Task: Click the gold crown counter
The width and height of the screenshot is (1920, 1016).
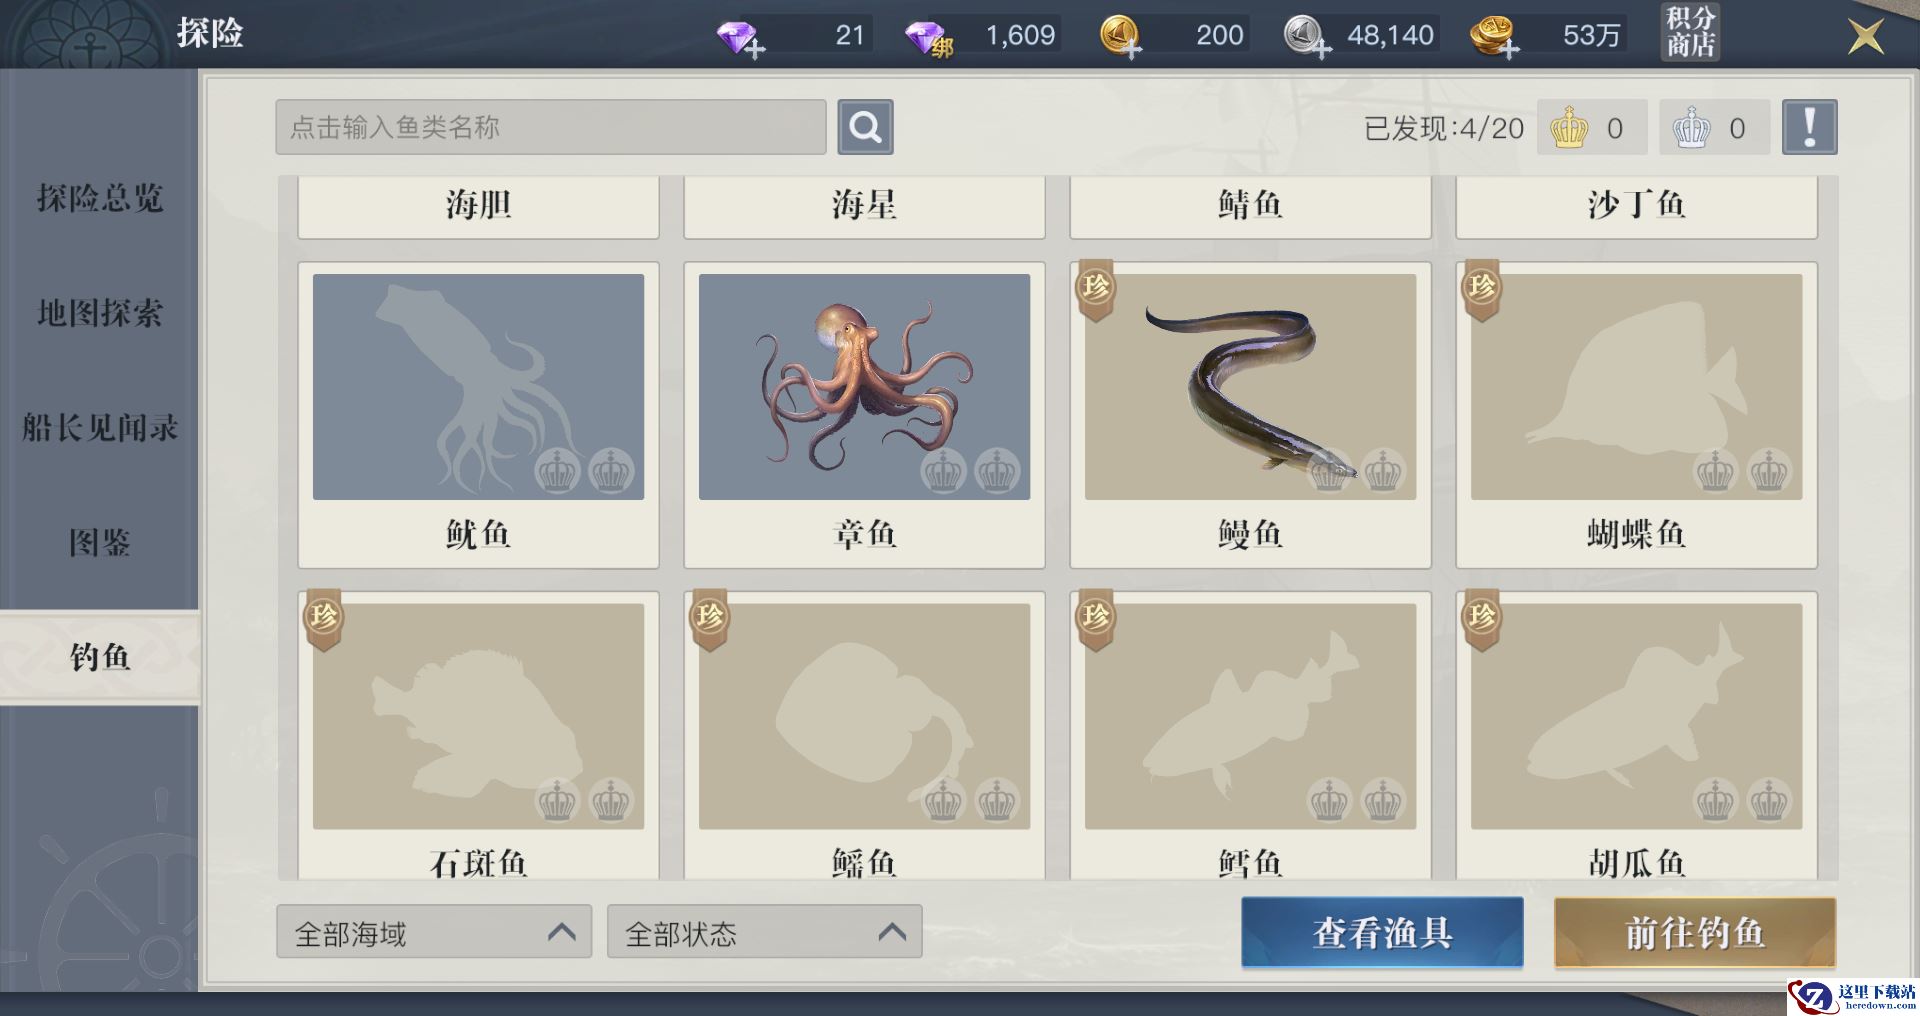Action: pyautogui.click(x=1591, y=128)
